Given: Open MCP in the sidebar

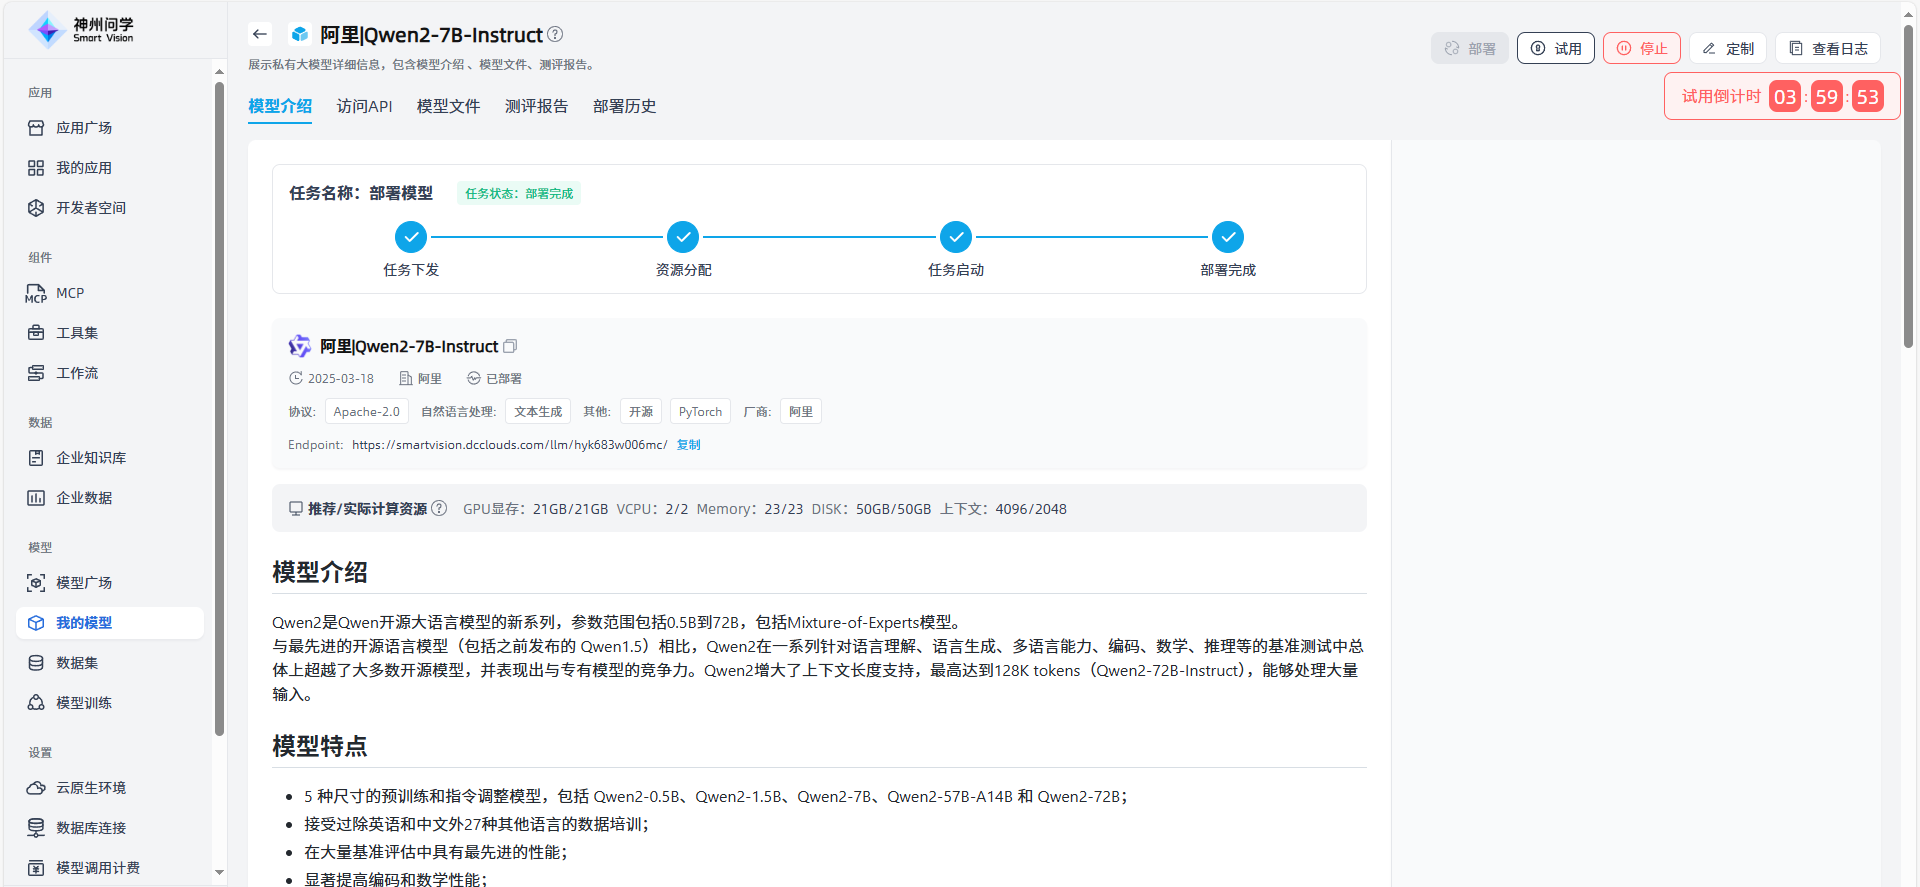Looking at the screenshot, I should (69, 293).
